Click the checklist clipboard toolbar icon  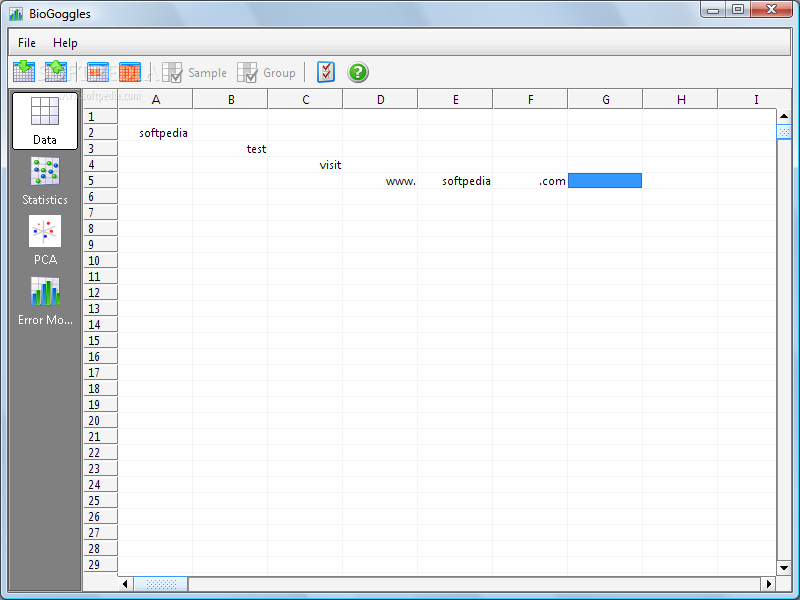tap(326, 72)
